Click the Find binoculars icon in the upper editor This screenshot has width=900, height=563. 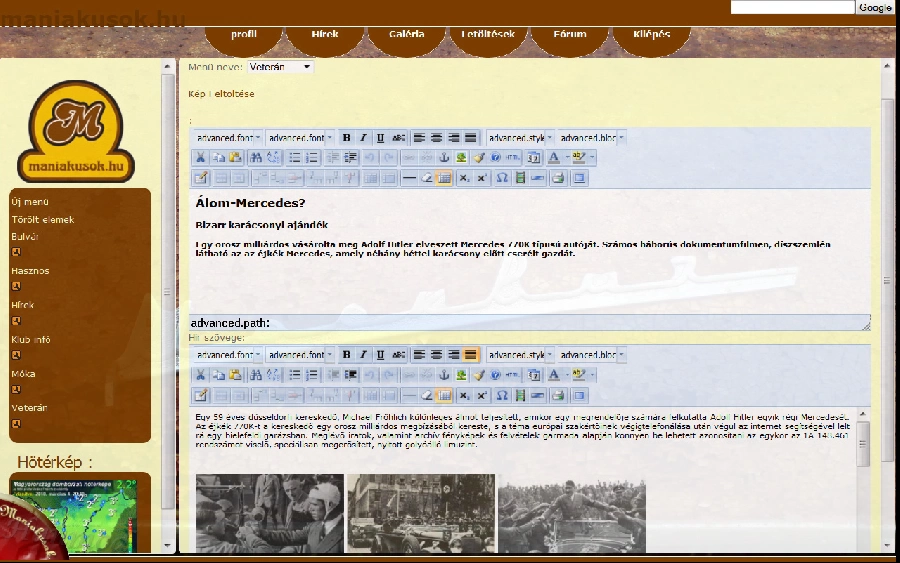(x=256, y=157)
